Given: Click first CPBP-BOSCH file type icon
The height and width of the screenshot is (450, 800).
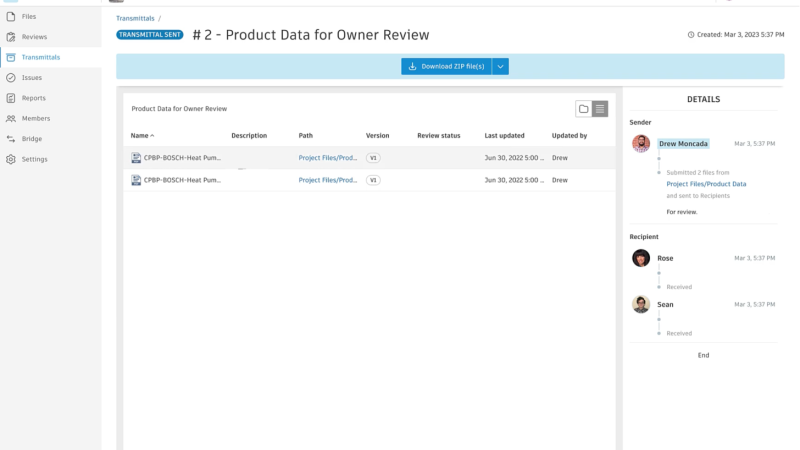Looking at the screenshot, I should (x=136, y=158).
